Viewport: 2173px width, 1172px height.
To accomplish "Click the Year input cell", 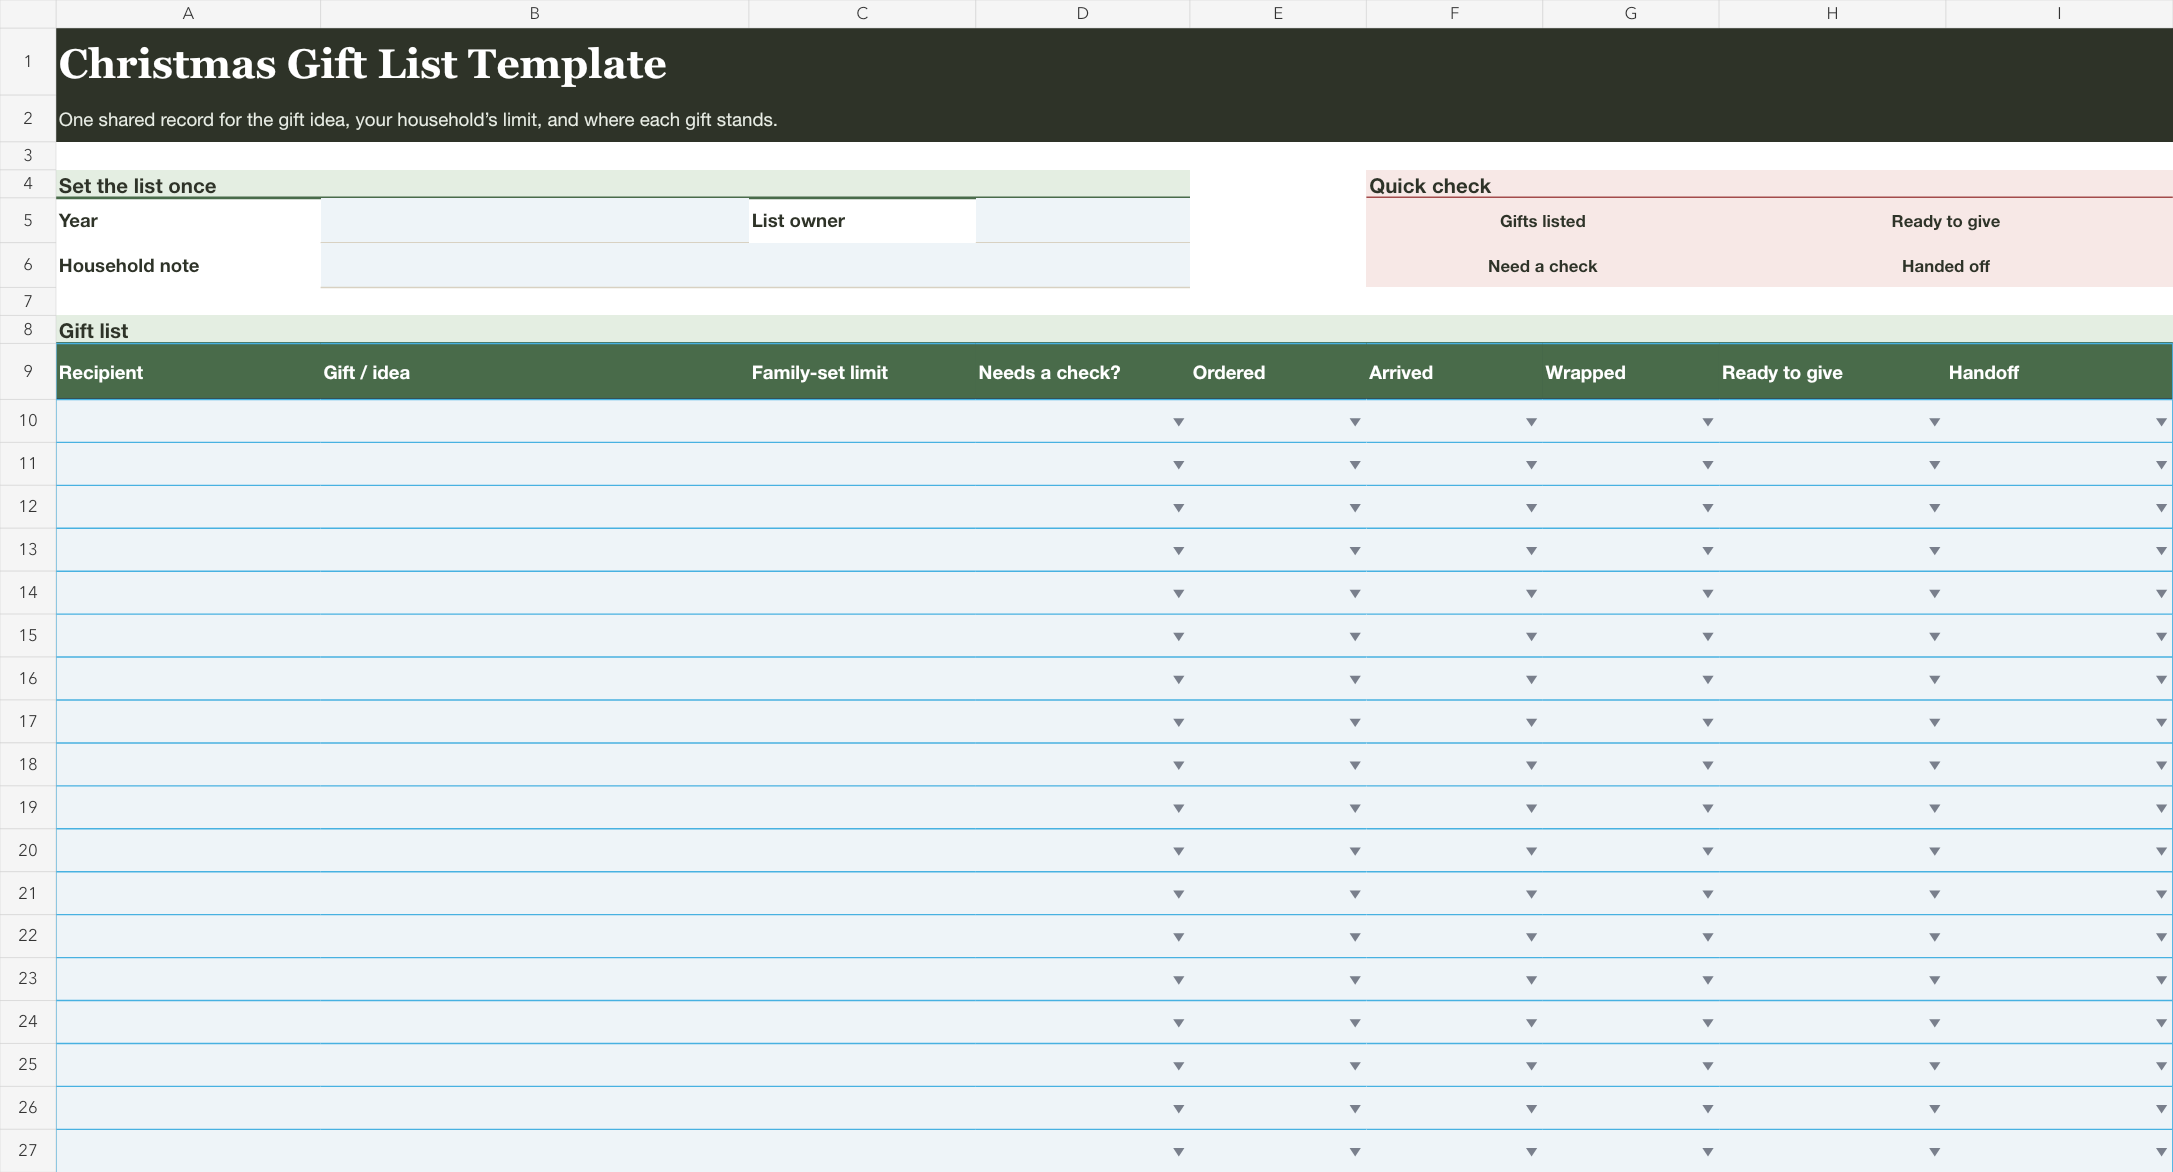I will coord(534,221).
